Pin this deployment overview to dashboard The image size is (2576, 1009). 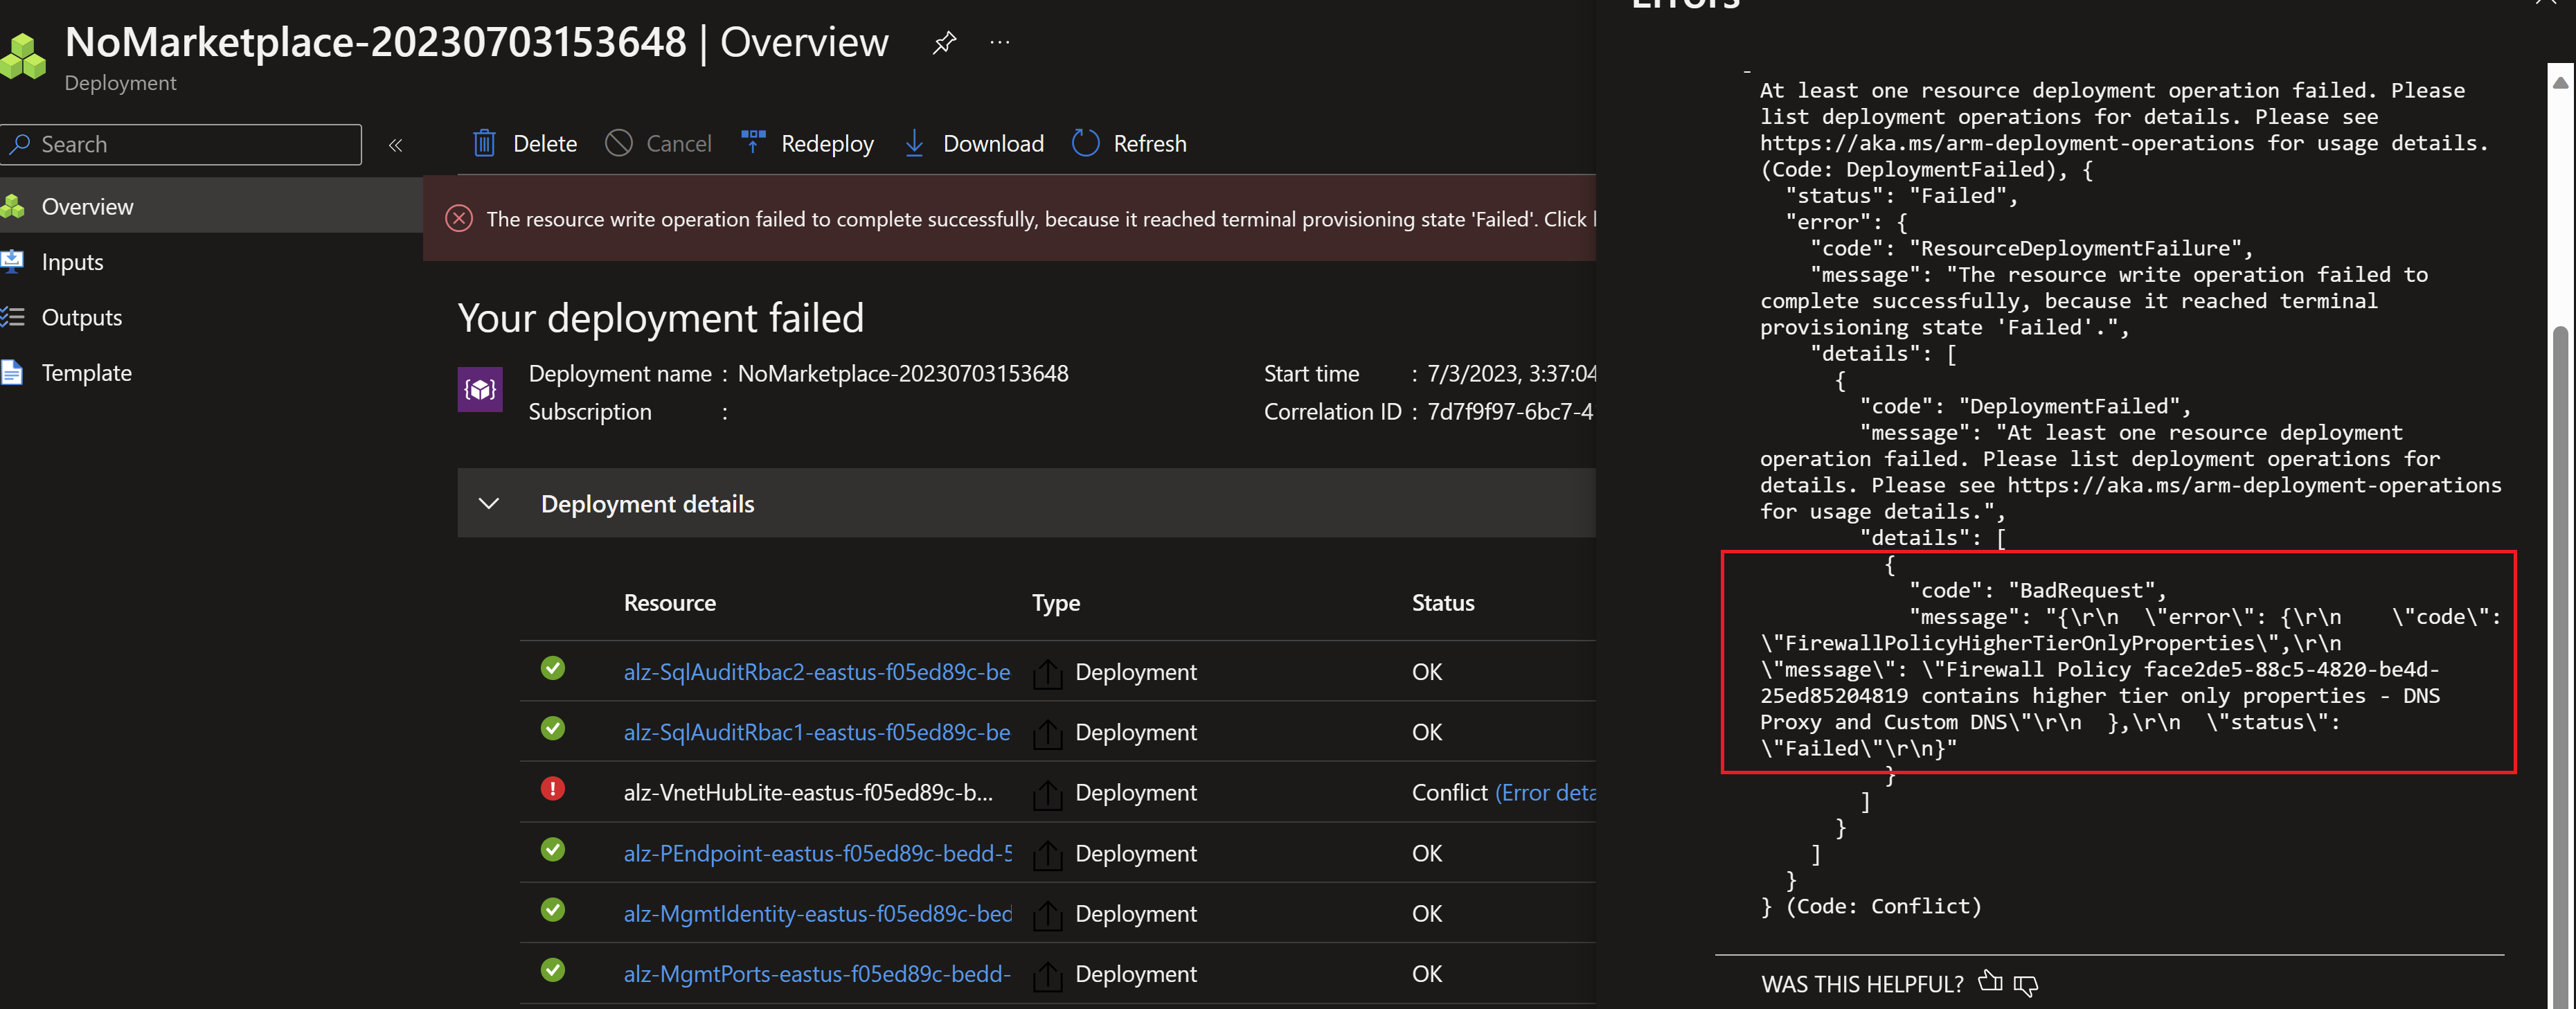943,42
